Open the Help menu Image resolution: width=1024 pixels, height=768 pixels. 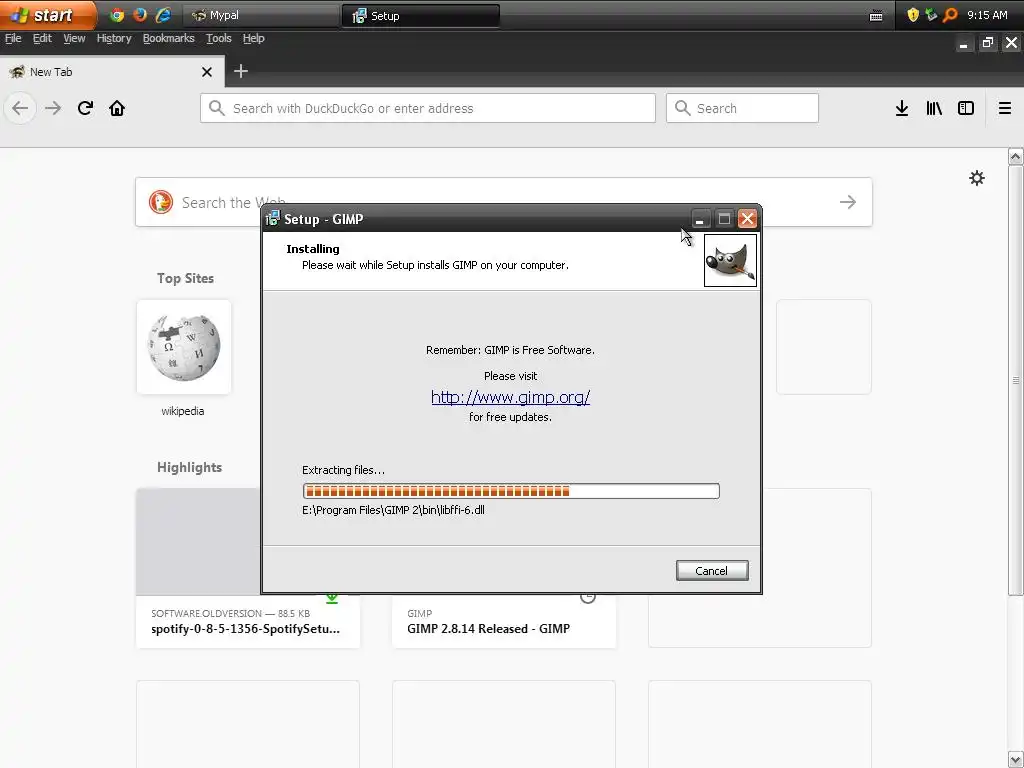coord(253,39)
